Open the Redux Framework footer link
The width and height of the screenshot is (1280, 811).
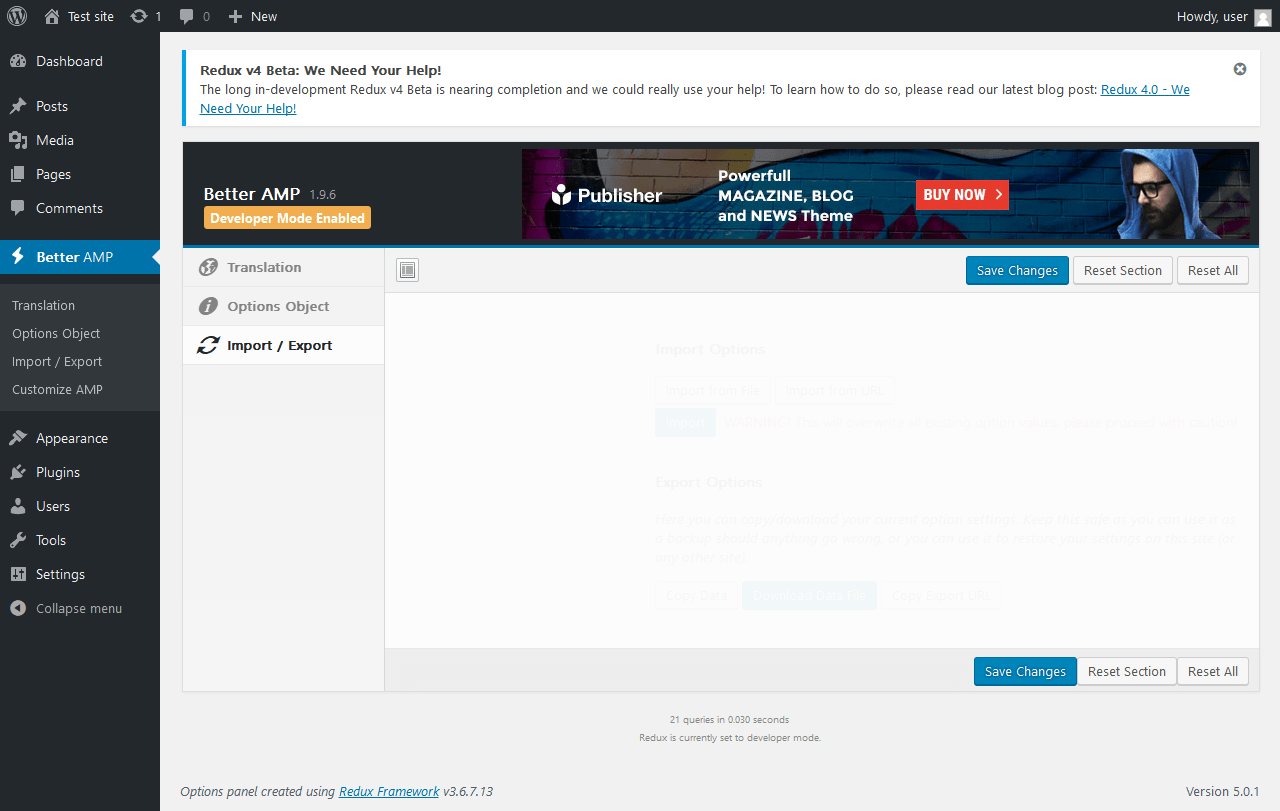pyautogui.click(x=389, y=791)
